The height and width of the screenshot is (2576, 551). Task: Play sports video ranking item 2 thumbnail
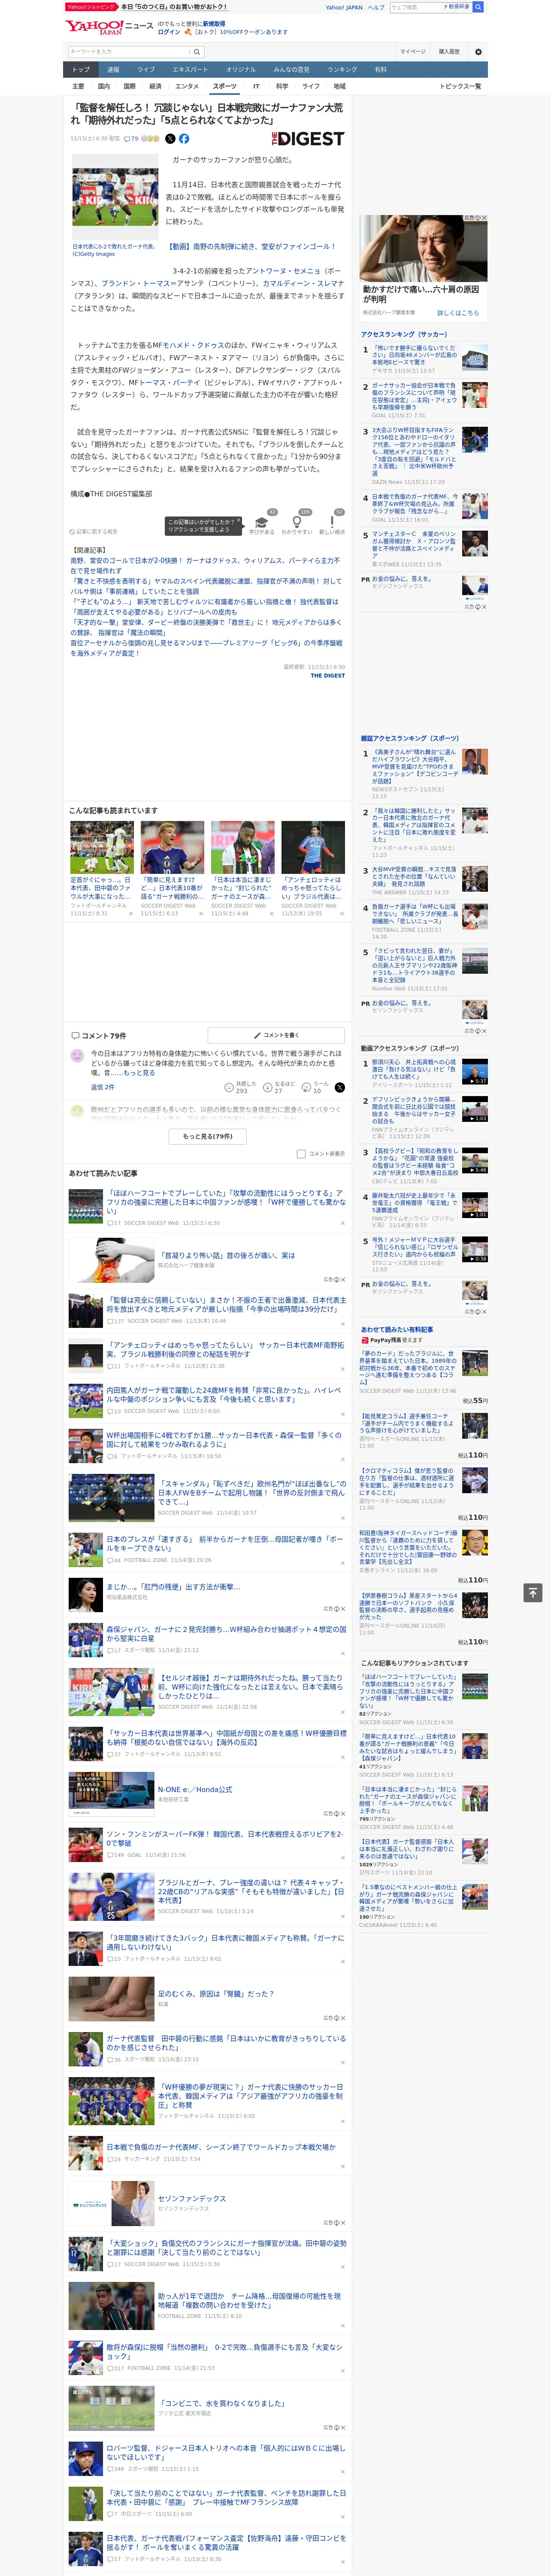(x=475, y=1109)
